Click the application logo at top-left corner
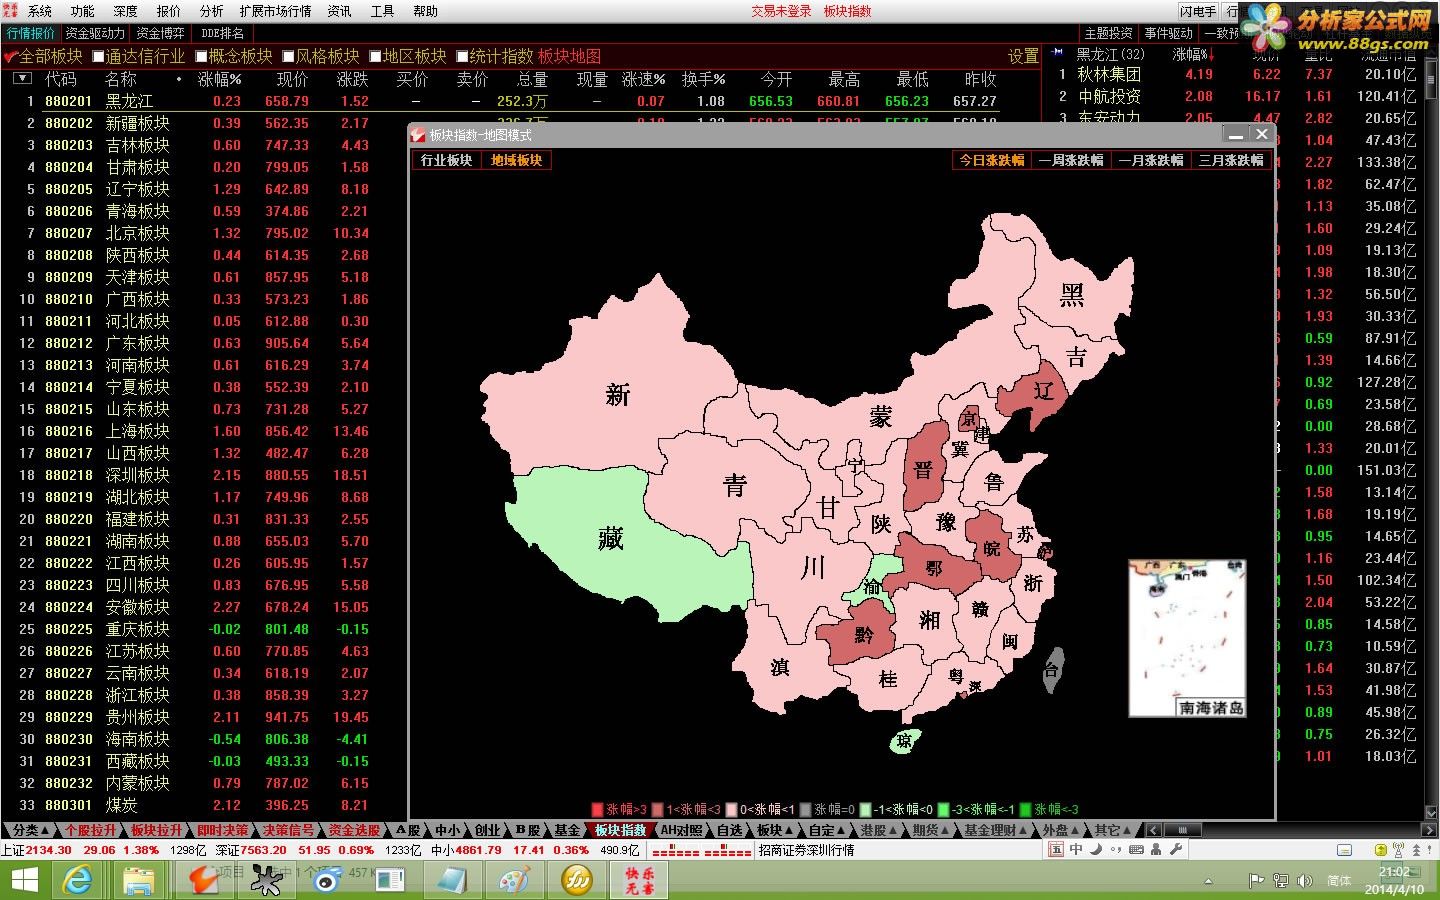 coord(12,11)
